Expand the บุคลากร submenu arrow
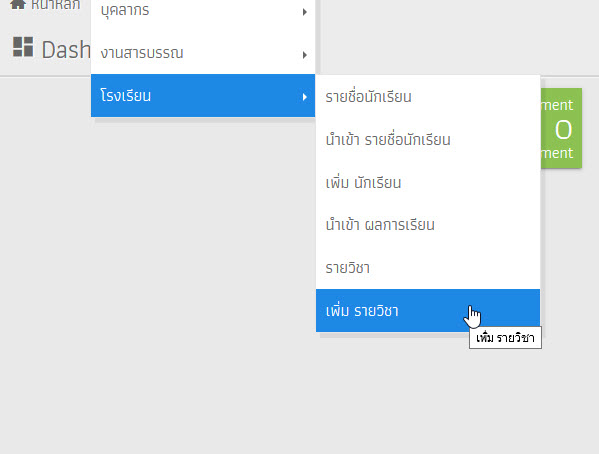 pos(304,12)
